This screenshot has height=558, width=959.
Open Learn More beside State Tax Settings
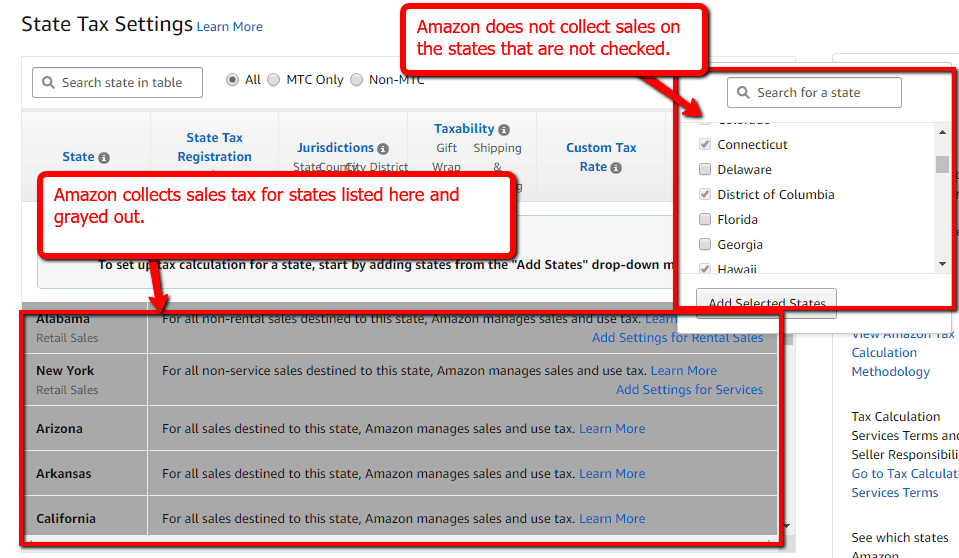pyautogui.click(x=229, y=27)
